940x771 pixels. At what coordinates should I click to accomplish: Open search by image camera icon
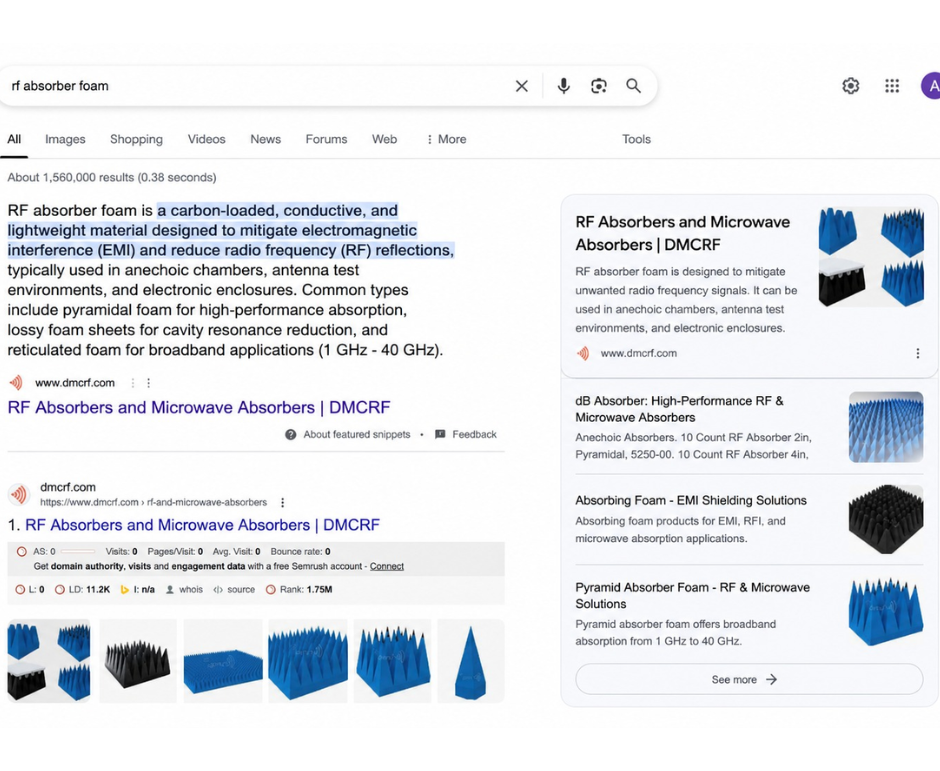(x=598, y=86)
